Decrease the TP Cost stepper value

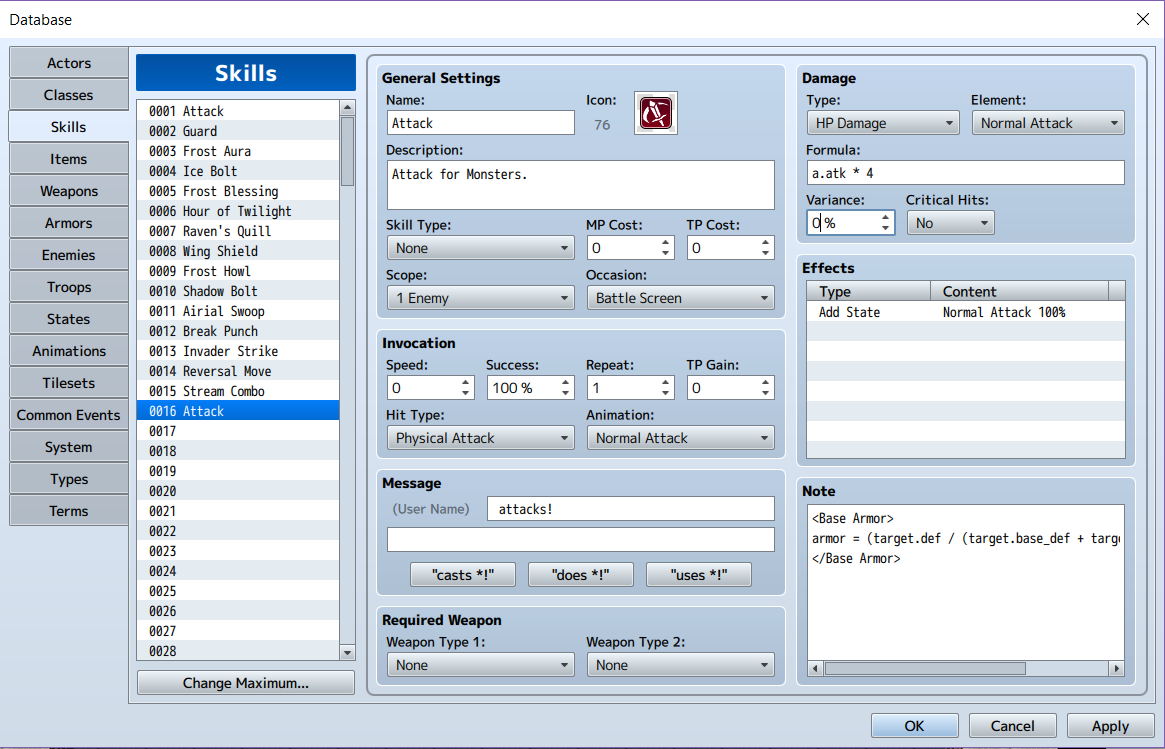tap(765, 253)
